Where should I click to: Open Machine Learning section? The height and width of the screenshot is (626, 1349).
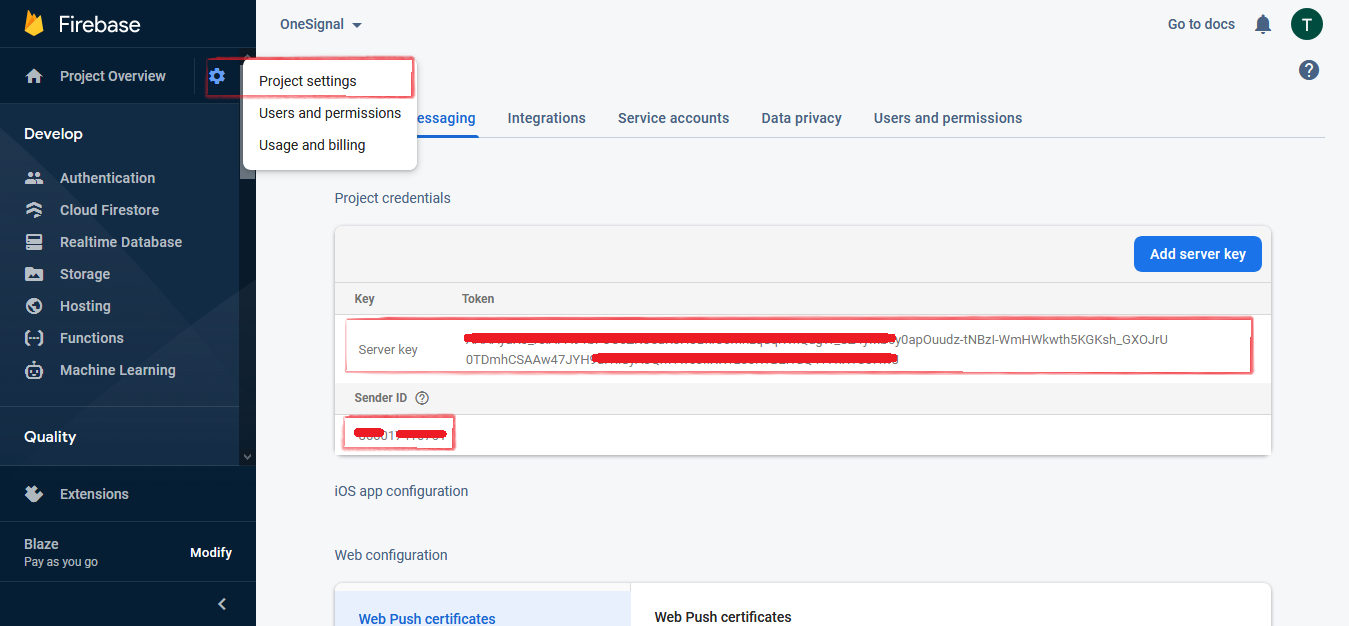pyautogui.click(x=117, y=370)
